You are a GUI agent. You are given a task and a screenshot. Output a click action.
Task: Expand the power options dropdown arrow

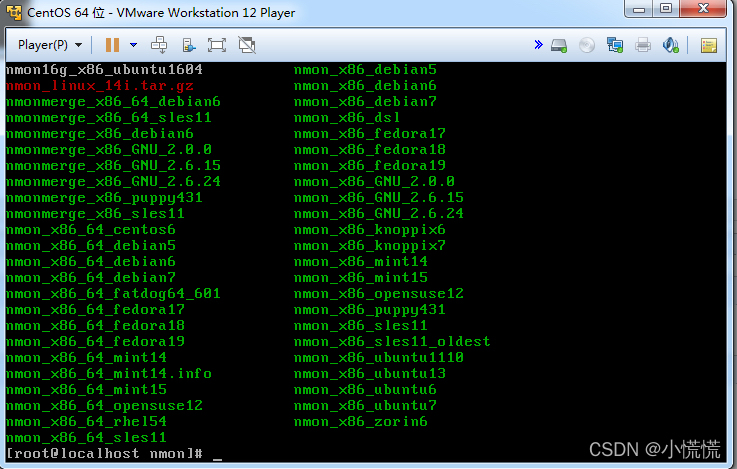click(133, 45)
